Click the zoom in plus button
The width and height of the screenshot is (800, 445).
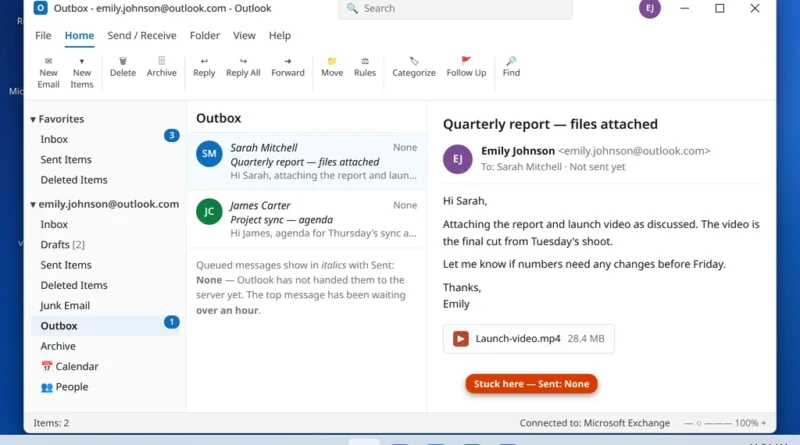(x=764, y=423)
